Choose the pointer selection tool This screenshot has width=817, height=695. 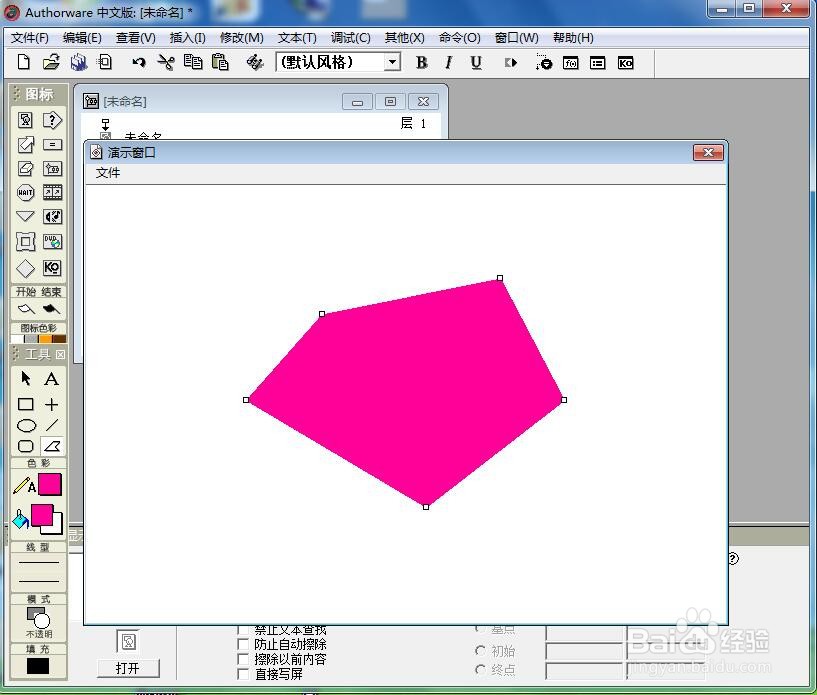click(x=26, y=379)
